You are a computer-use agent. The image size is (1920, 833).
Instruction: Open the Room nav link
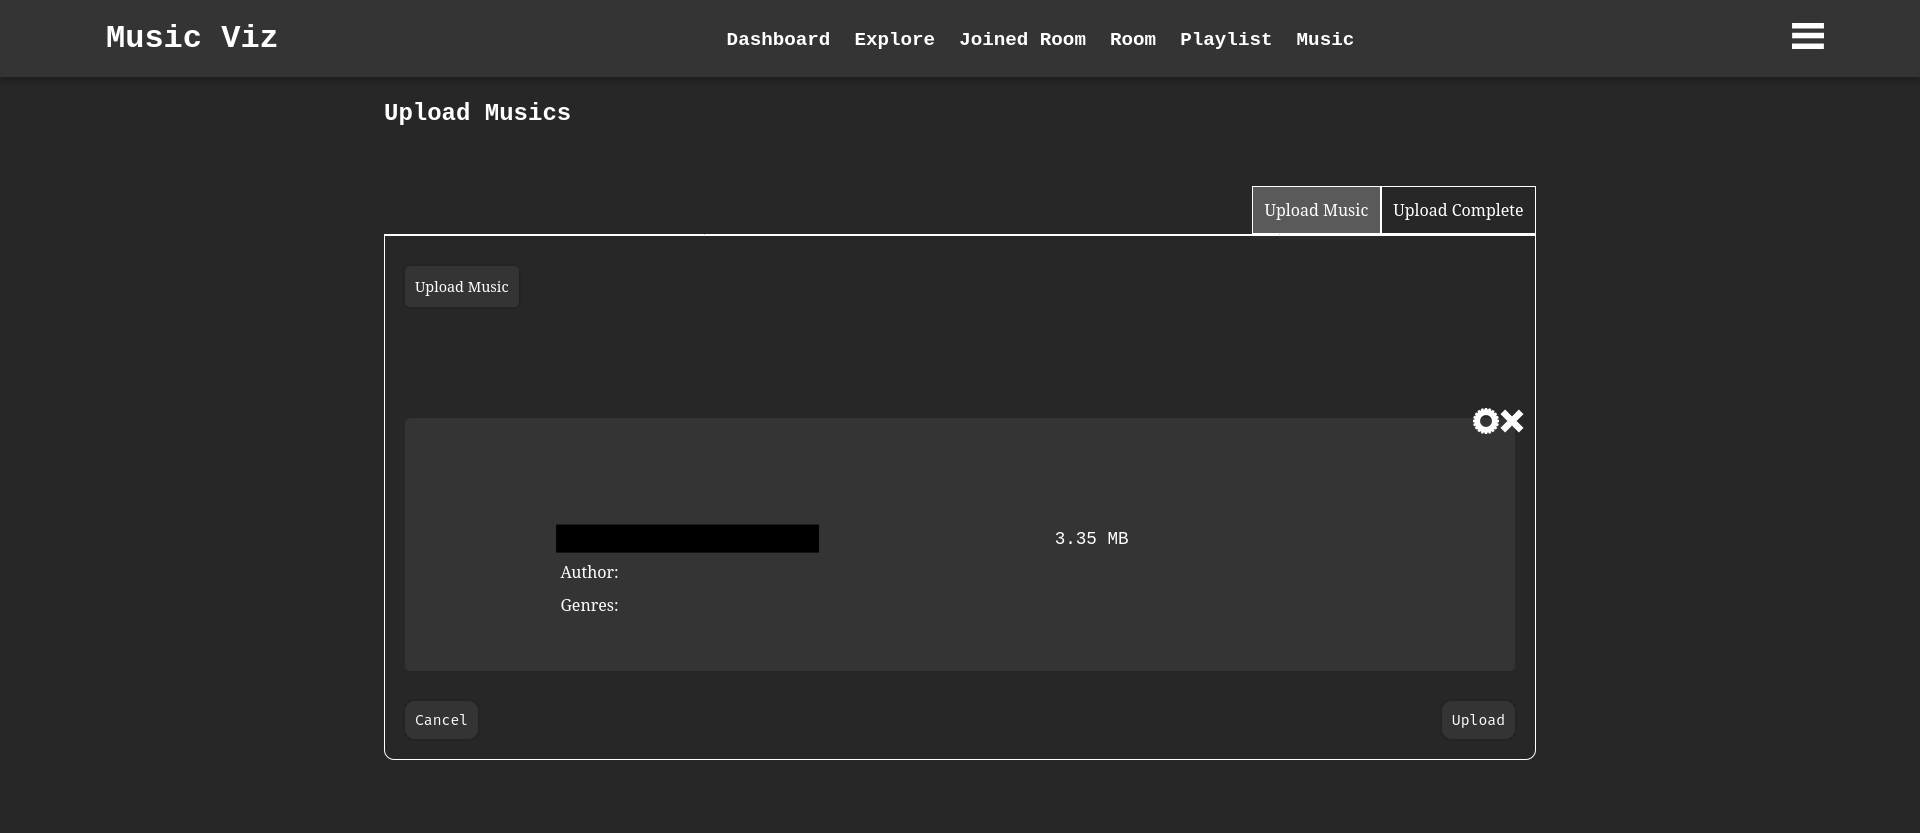coord(1132,39)
